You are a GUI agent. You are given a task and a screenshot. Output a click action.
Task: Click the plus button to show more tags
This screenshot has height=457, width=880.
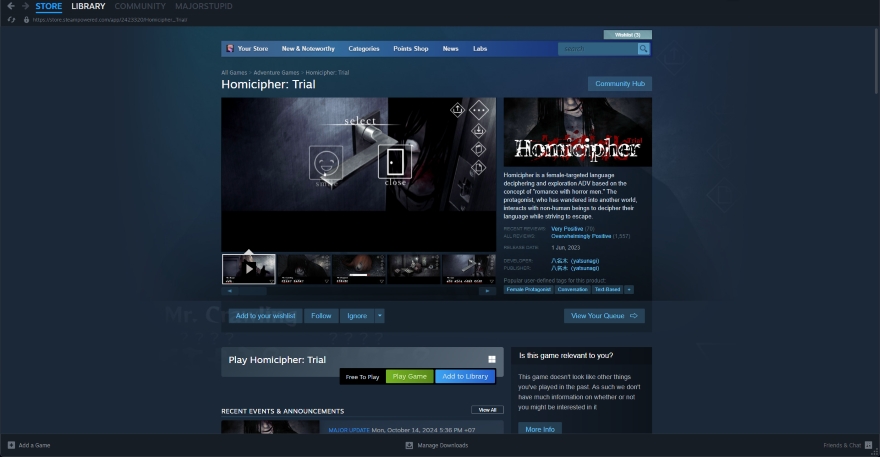(629, 290)
